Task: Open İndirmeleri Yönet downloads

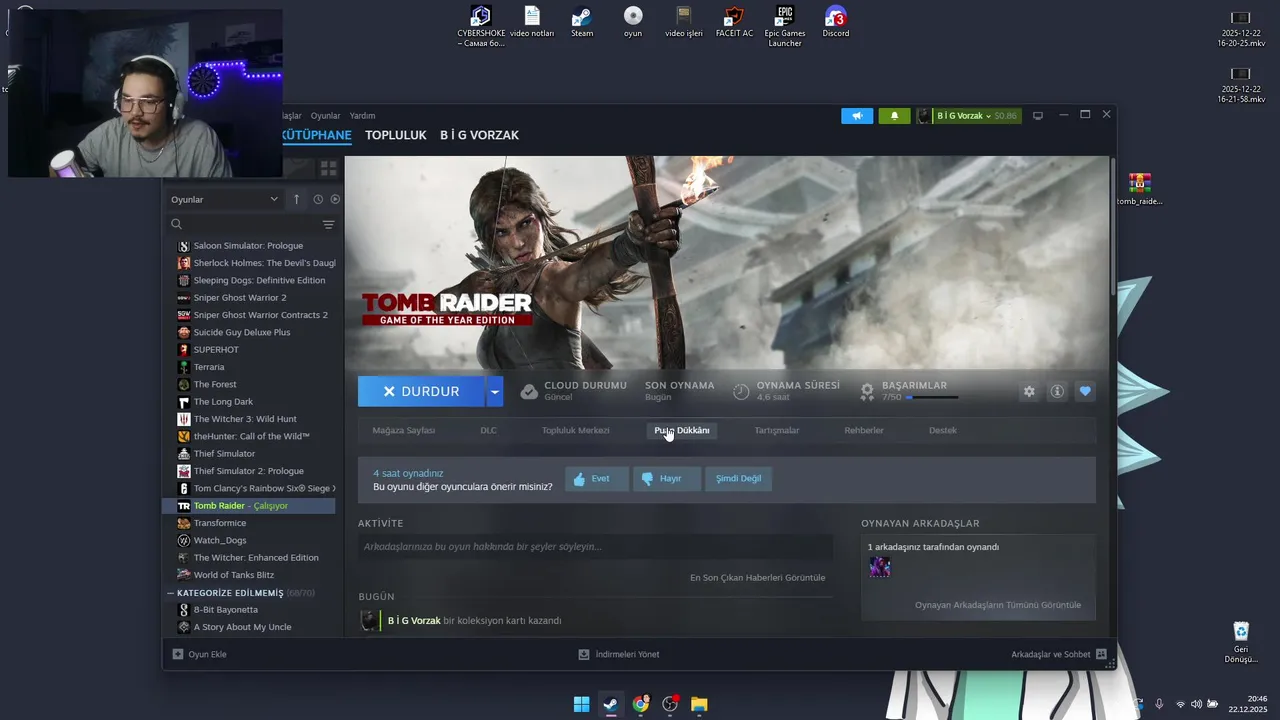Action: click(x=619, y=654)
